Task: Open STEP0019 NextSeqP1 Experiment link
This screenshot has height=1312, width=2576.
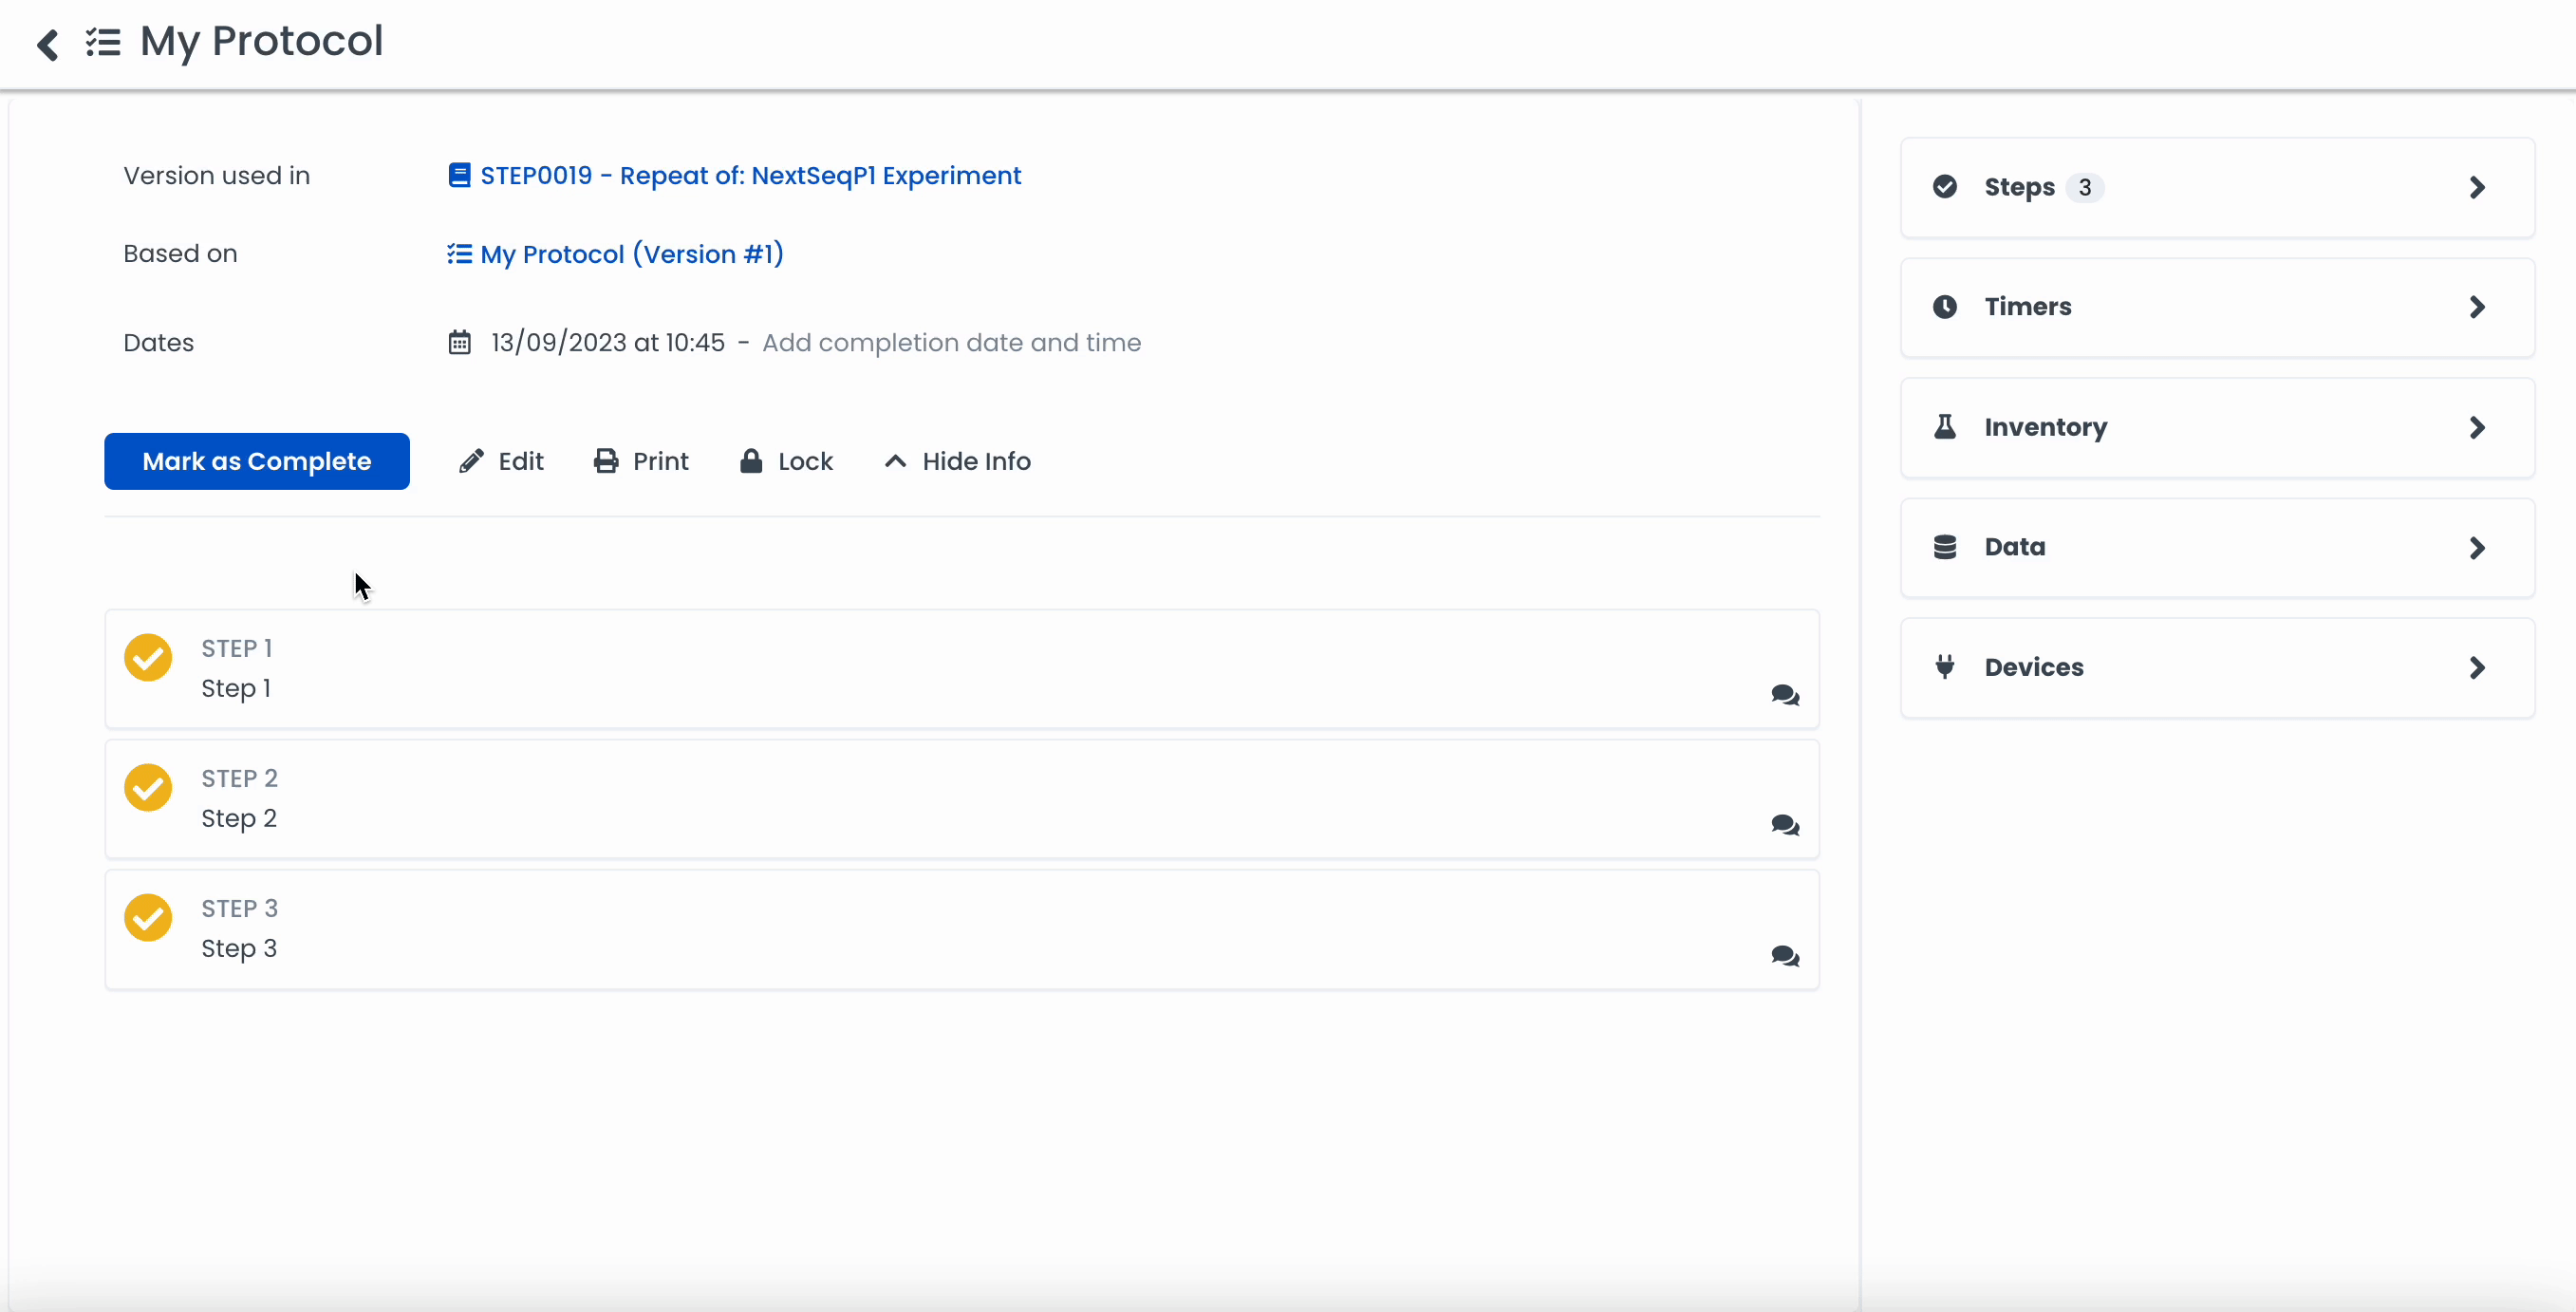Action: tap(749, 176)
